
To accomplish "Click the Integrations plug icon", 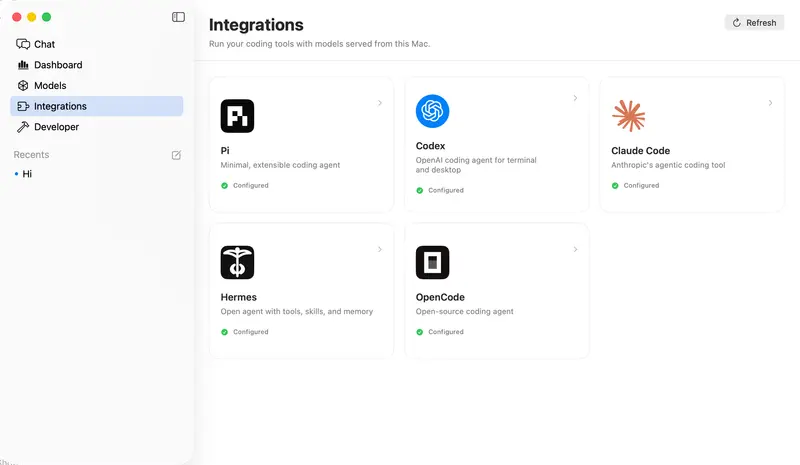I will [x=23, y=106].
